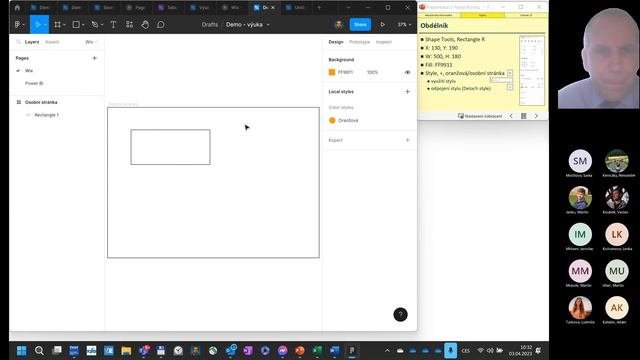The width and height of the screenshot is (640, 360).
Task: Select the Move tool
Action: pyautogui.click(x=37, y=24)
